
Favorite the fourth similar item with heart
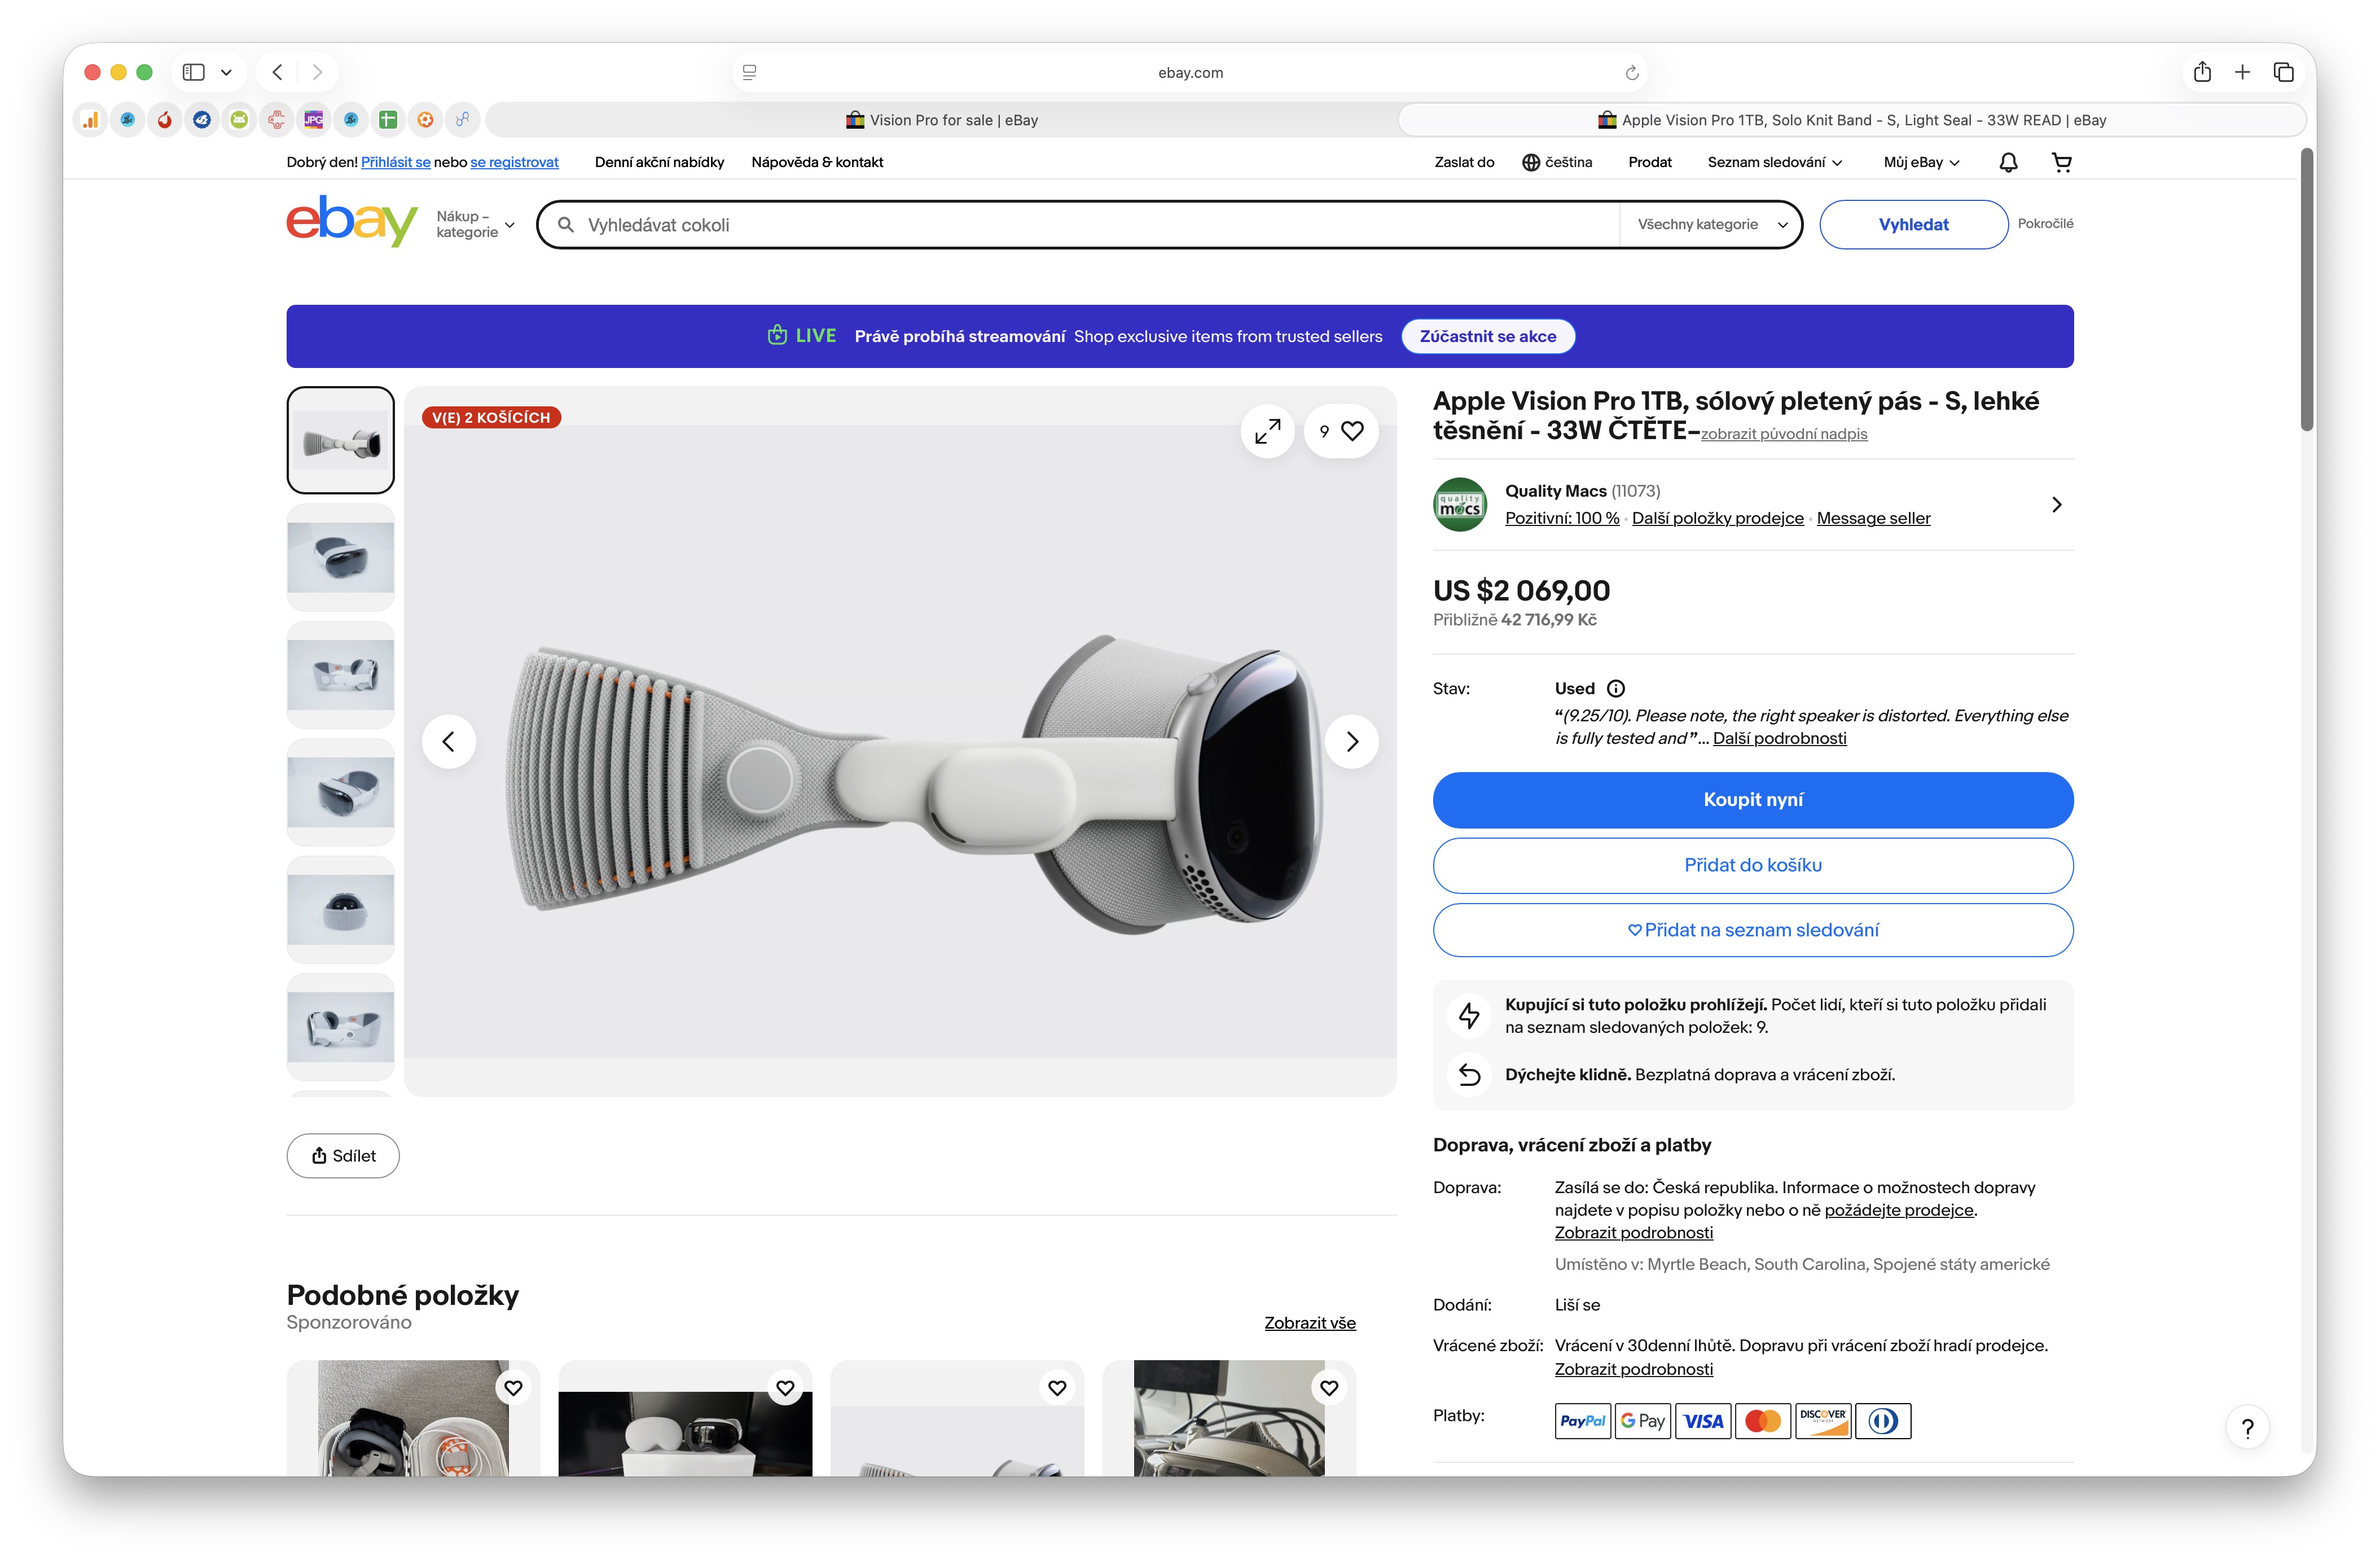[x=1329, y=1387]
